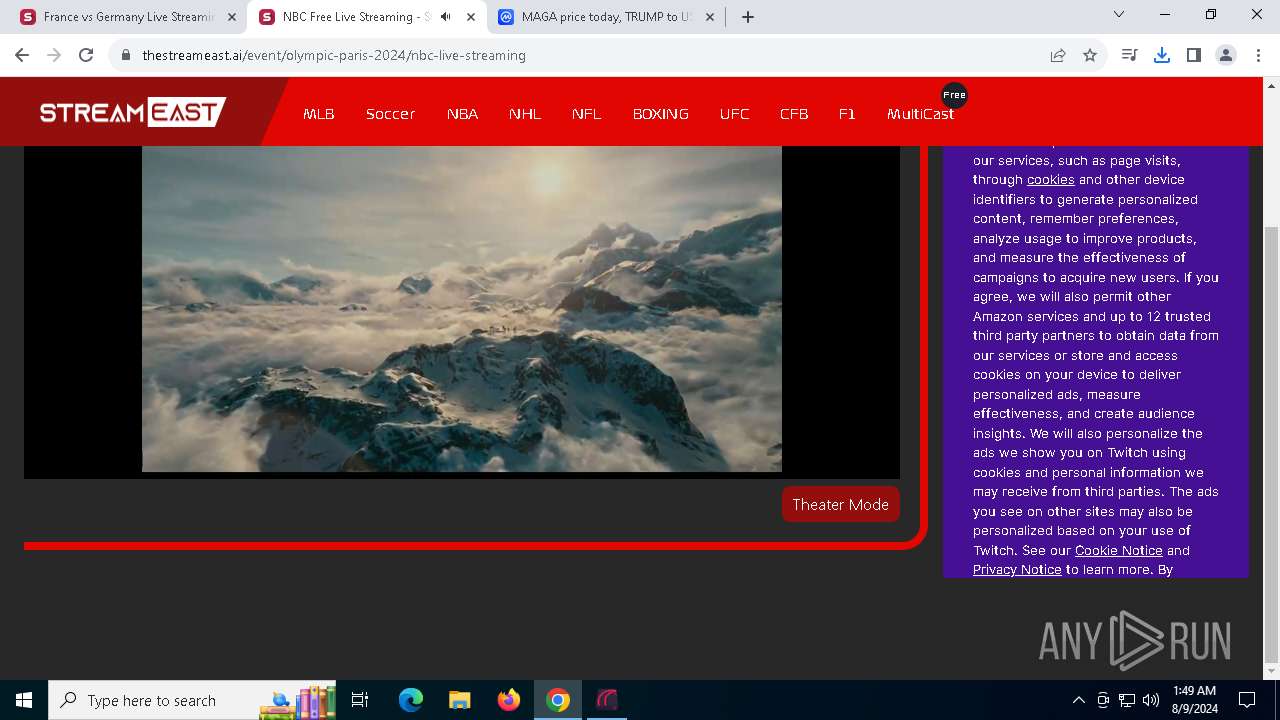The image size is (1280, 720).
Task: Launch Microsoft Edge from taskbar
Action: pos(411,700)
